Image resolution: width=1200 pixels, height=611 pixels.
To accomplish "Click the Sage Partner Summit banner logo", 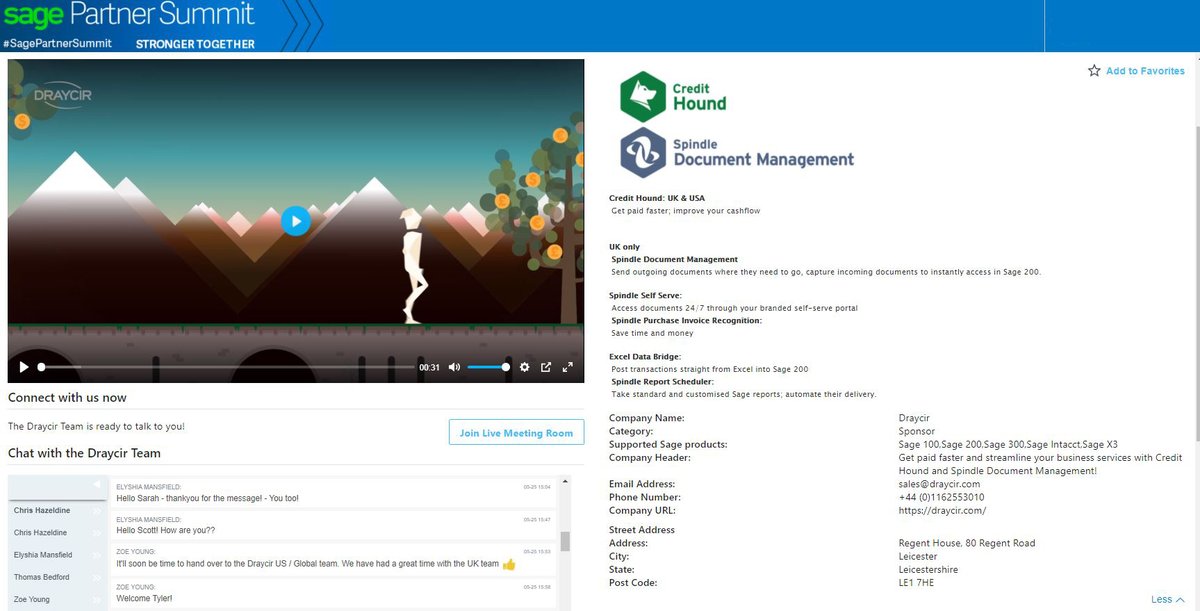I will (x=128, y=15).
